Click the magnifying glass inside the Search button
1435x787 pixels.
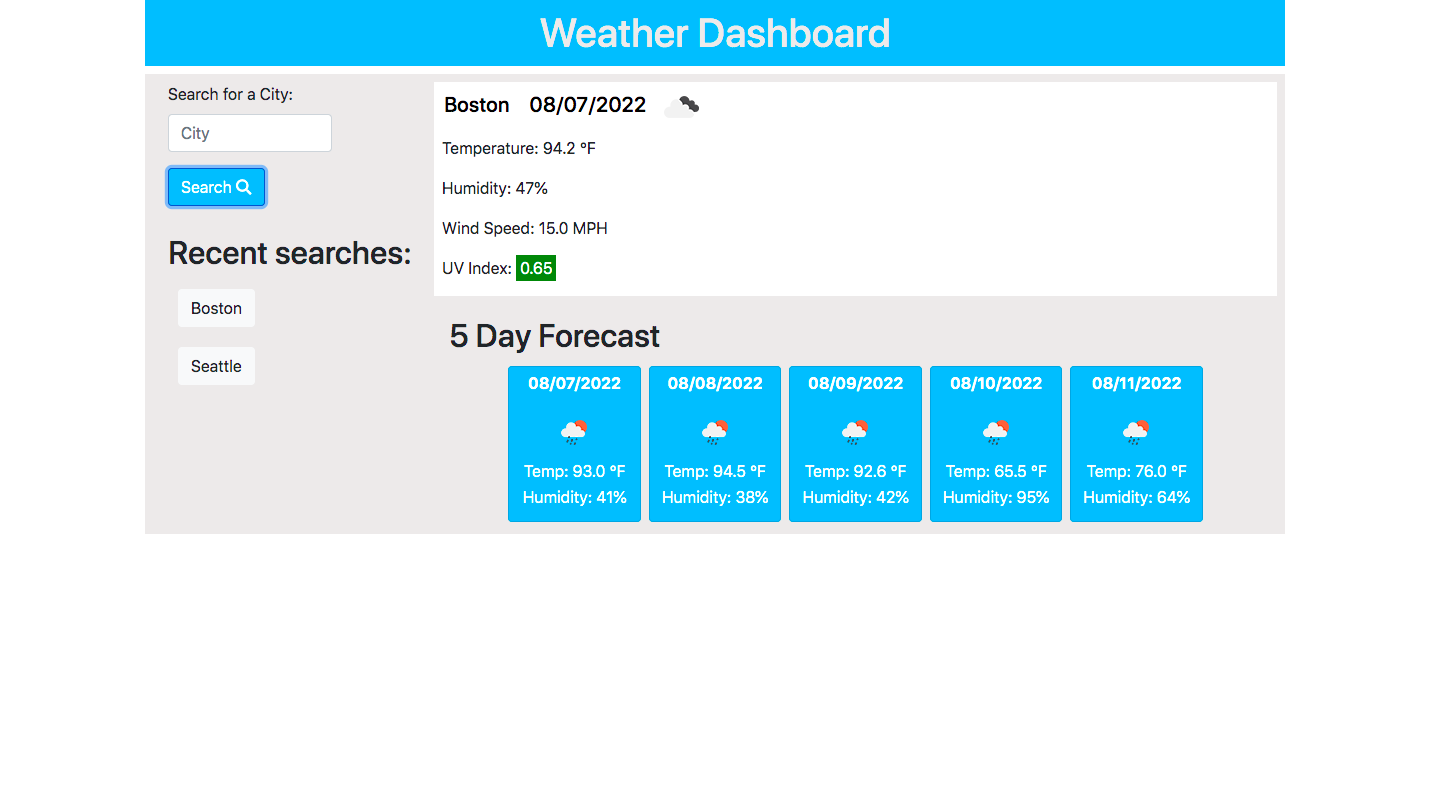(244, 187)
